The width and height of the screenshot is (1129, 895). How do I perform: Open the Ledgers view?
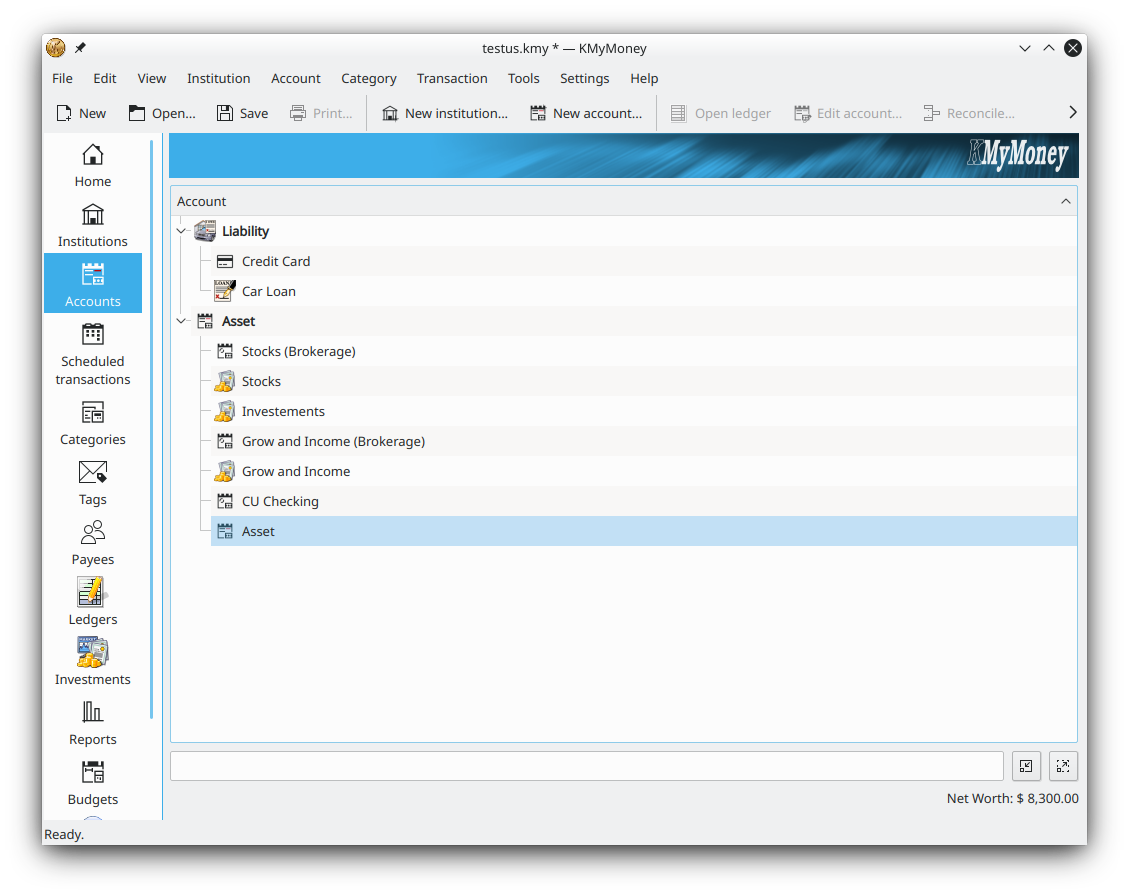point(92,603)
